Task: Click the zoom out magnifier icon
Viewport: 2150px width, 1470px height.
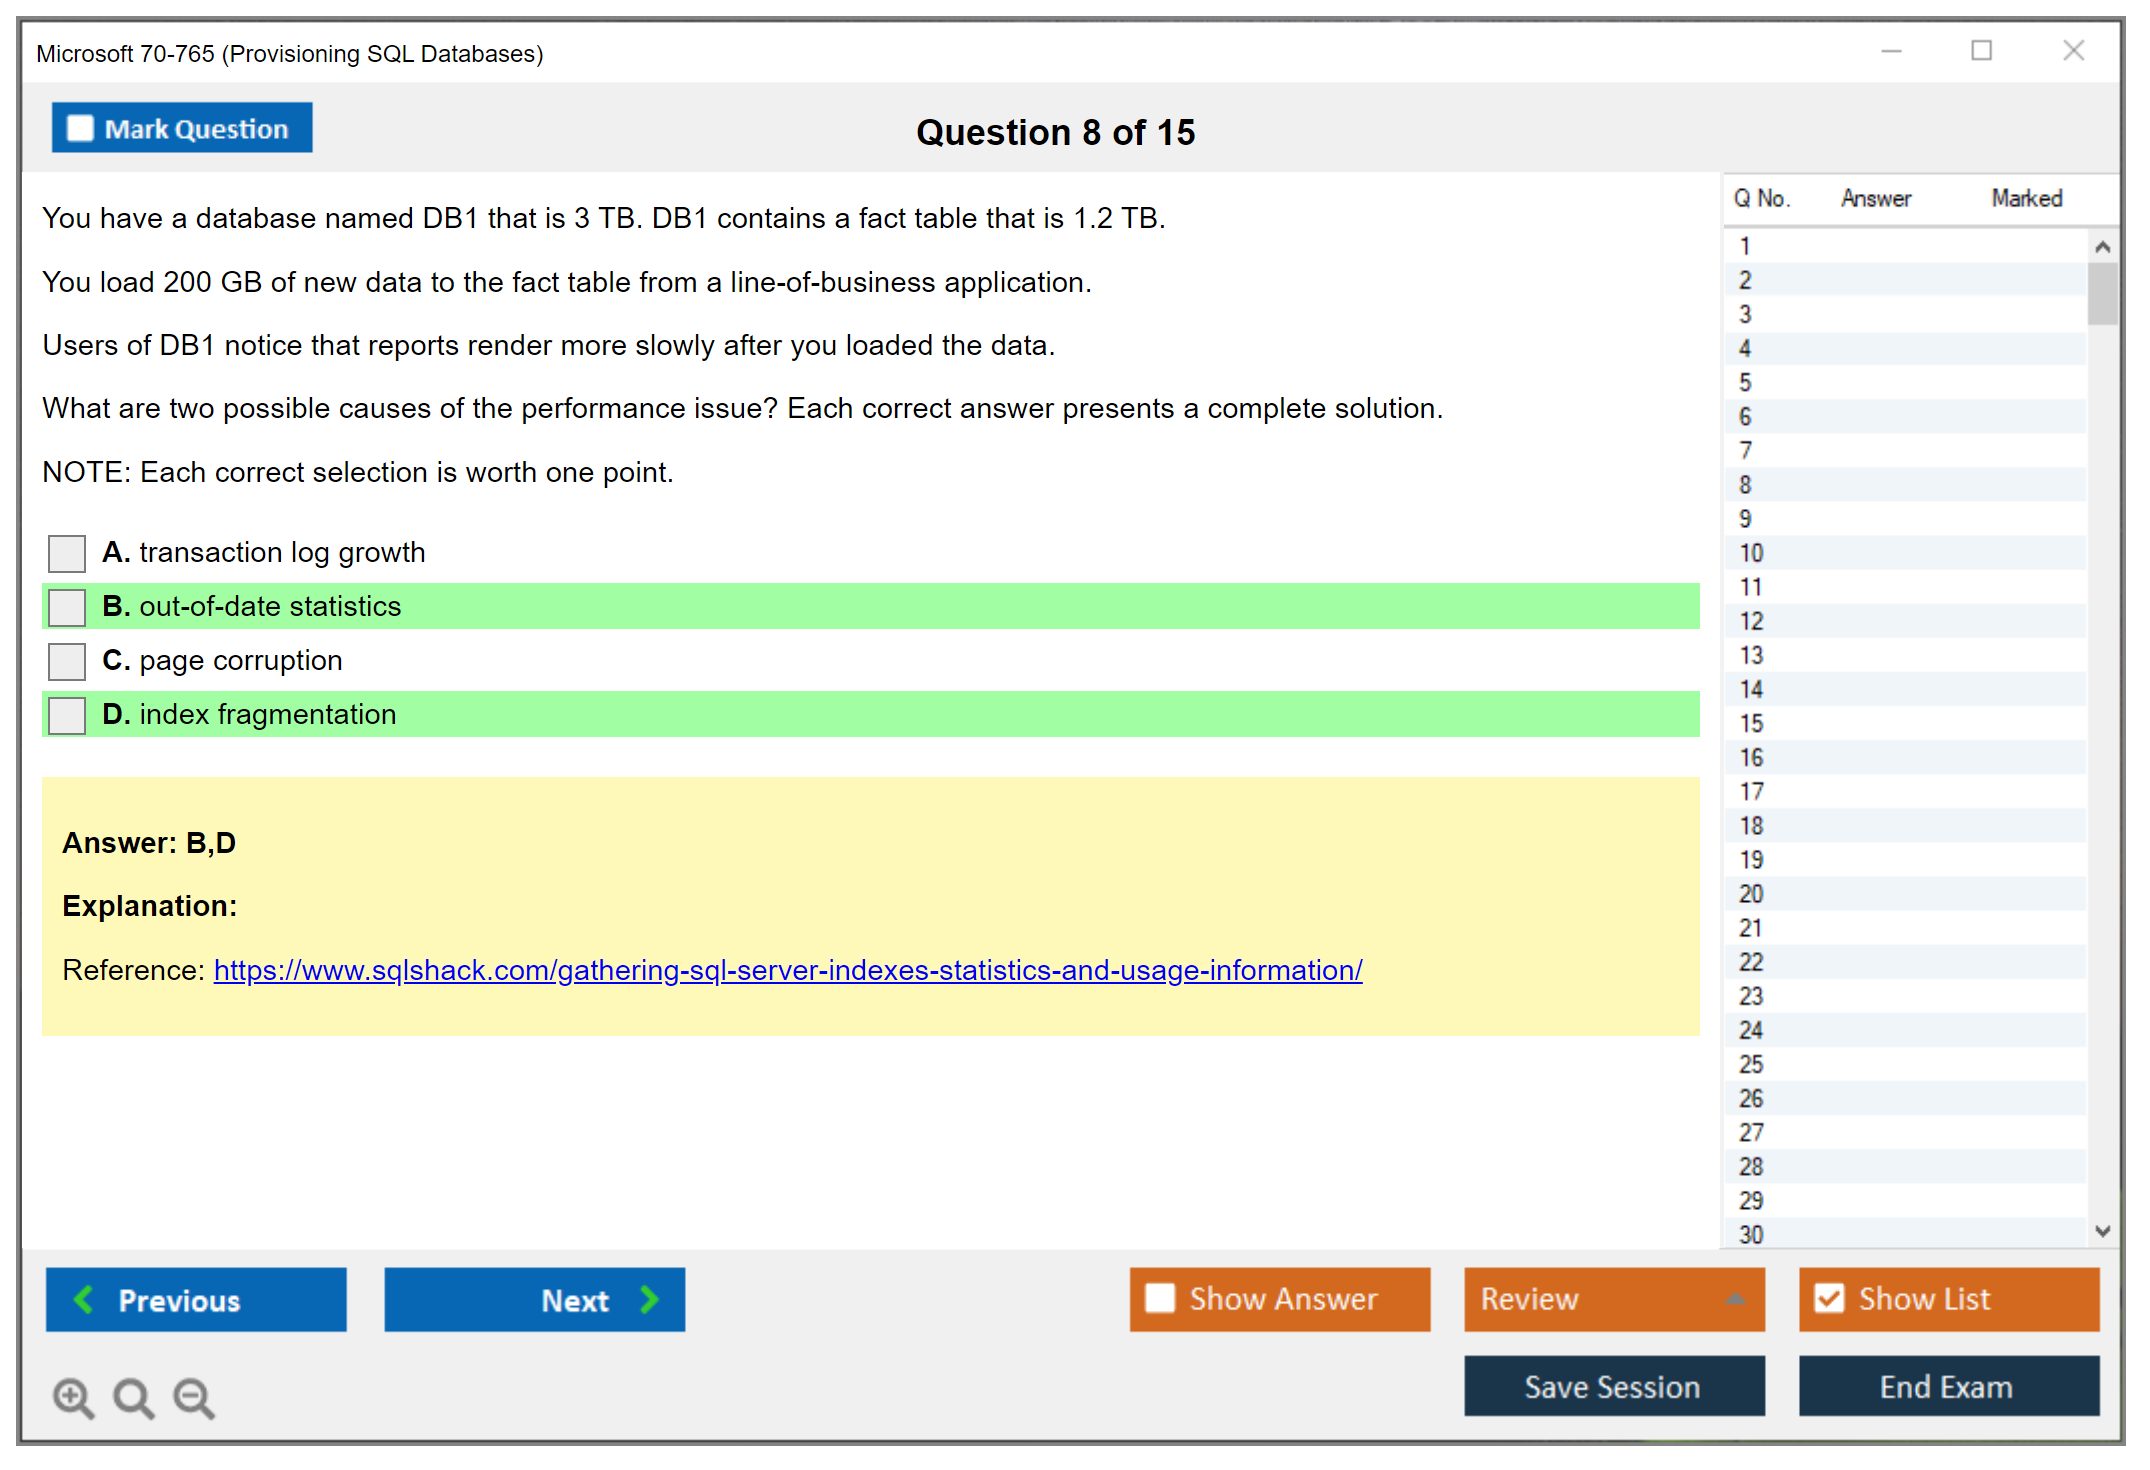Action: coord(193,1397)
